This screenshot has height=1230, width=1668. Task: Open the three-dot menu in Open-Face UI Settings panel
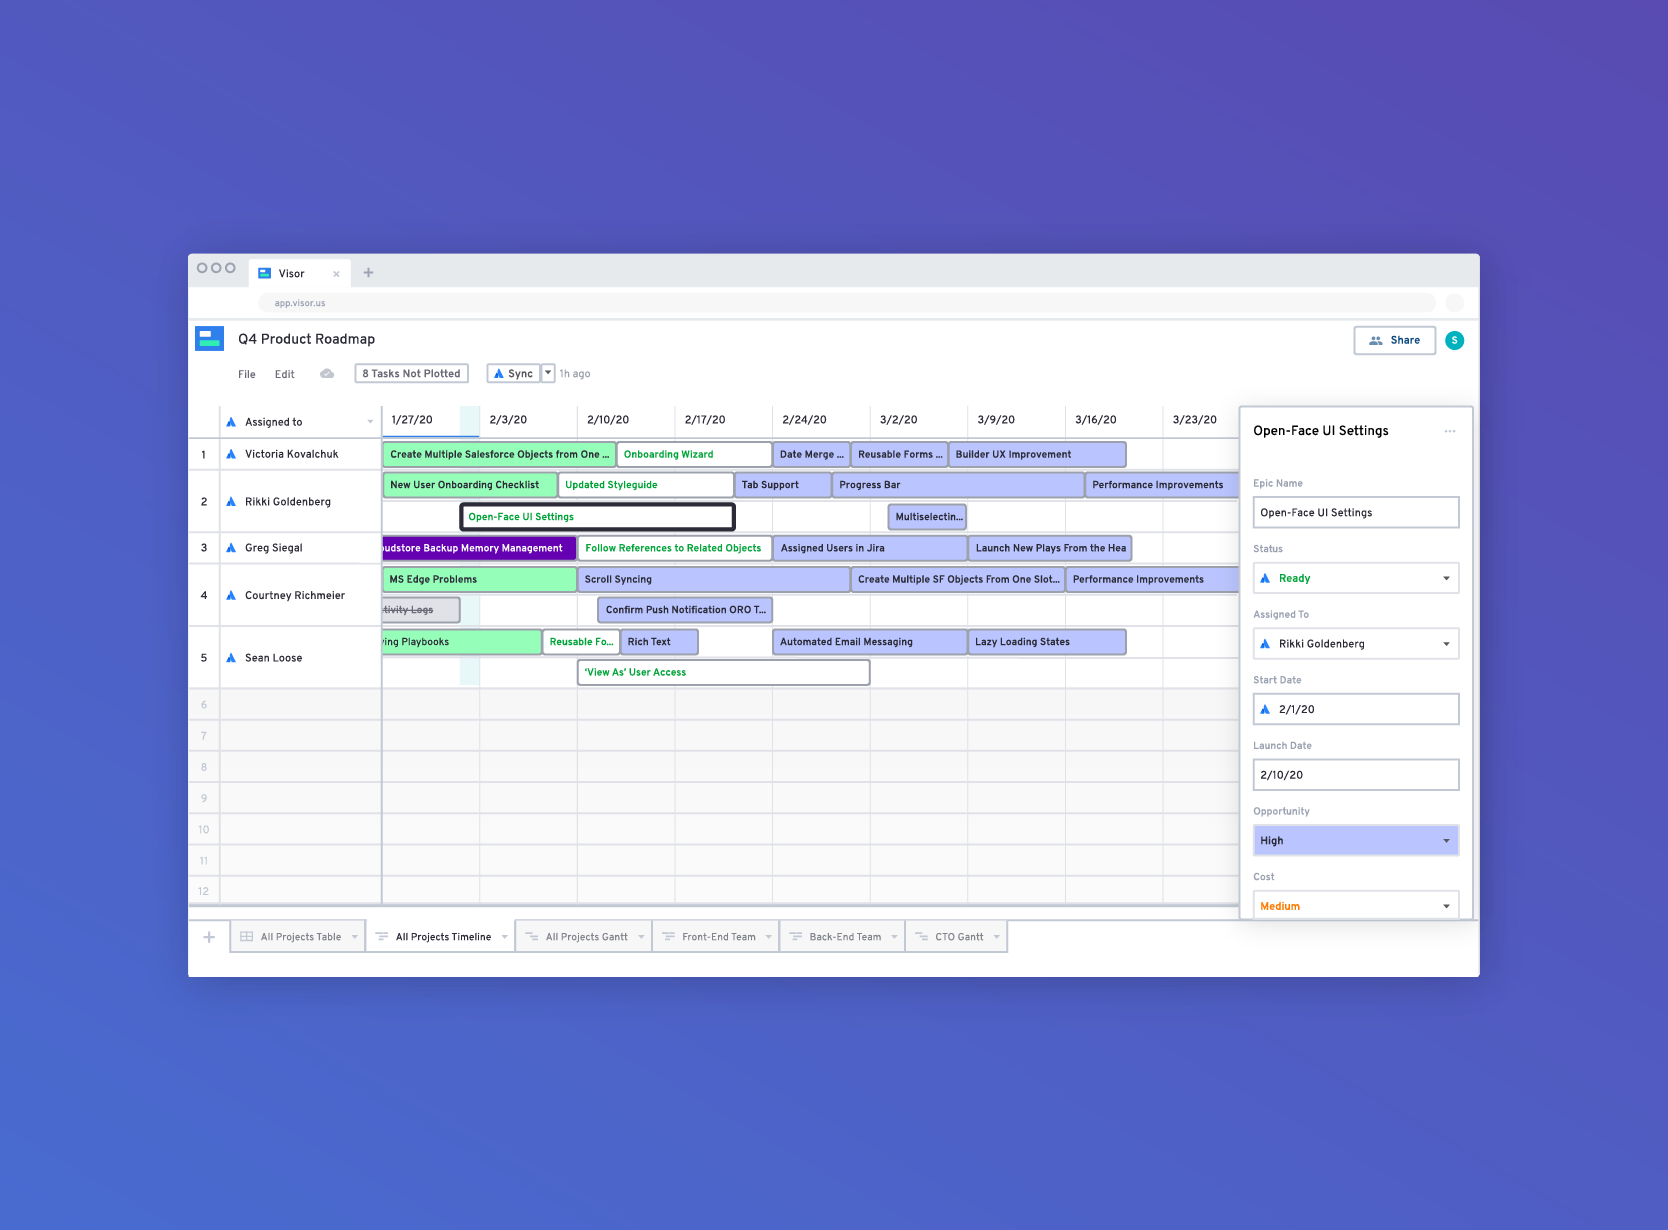1449,431
